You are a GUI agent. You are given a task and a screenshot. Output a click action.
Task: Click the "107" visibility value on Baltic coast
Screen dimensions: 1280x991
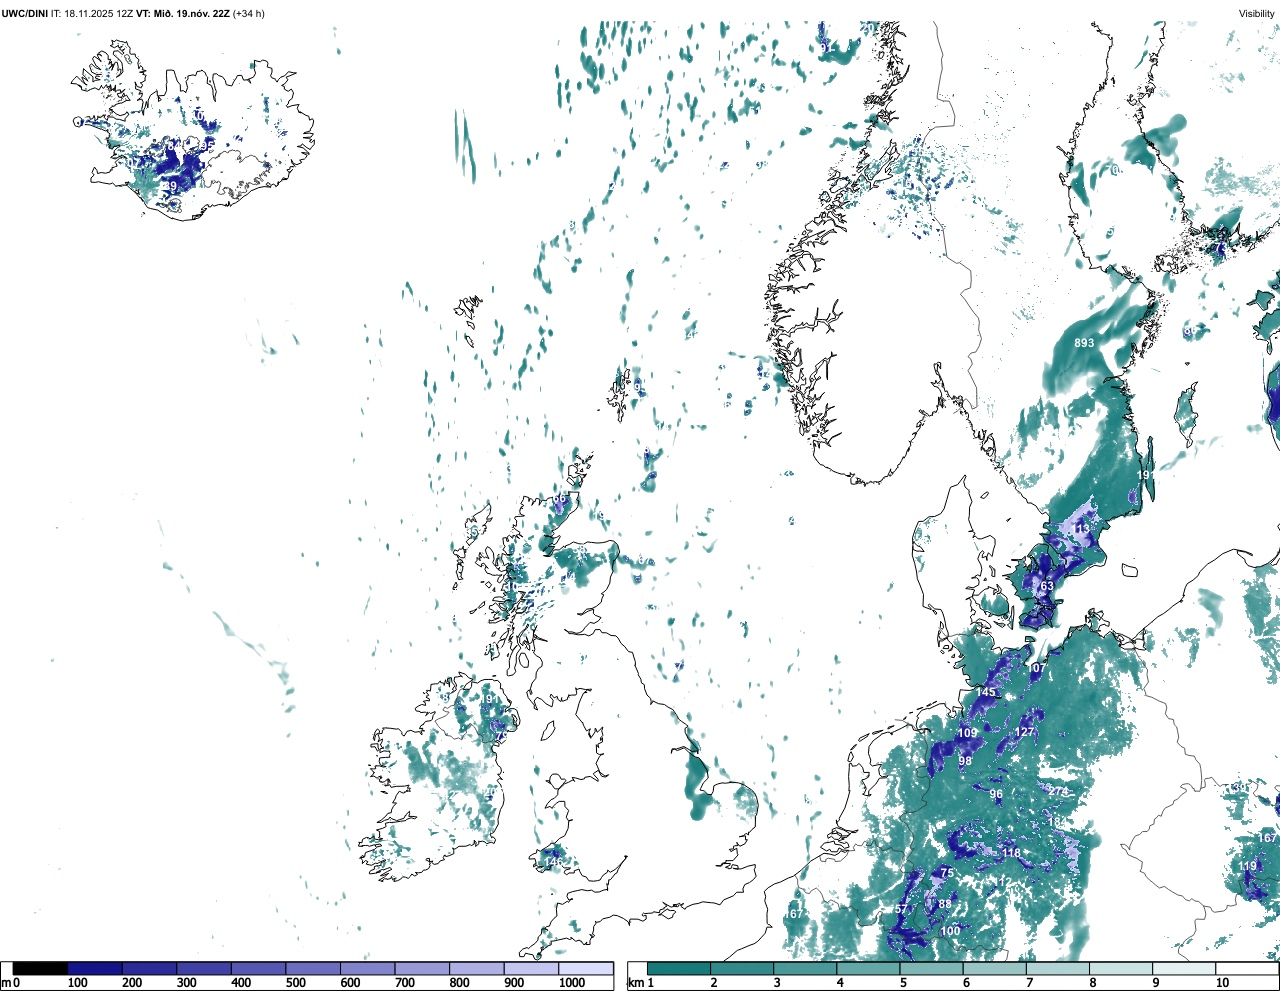point(1036,668)
